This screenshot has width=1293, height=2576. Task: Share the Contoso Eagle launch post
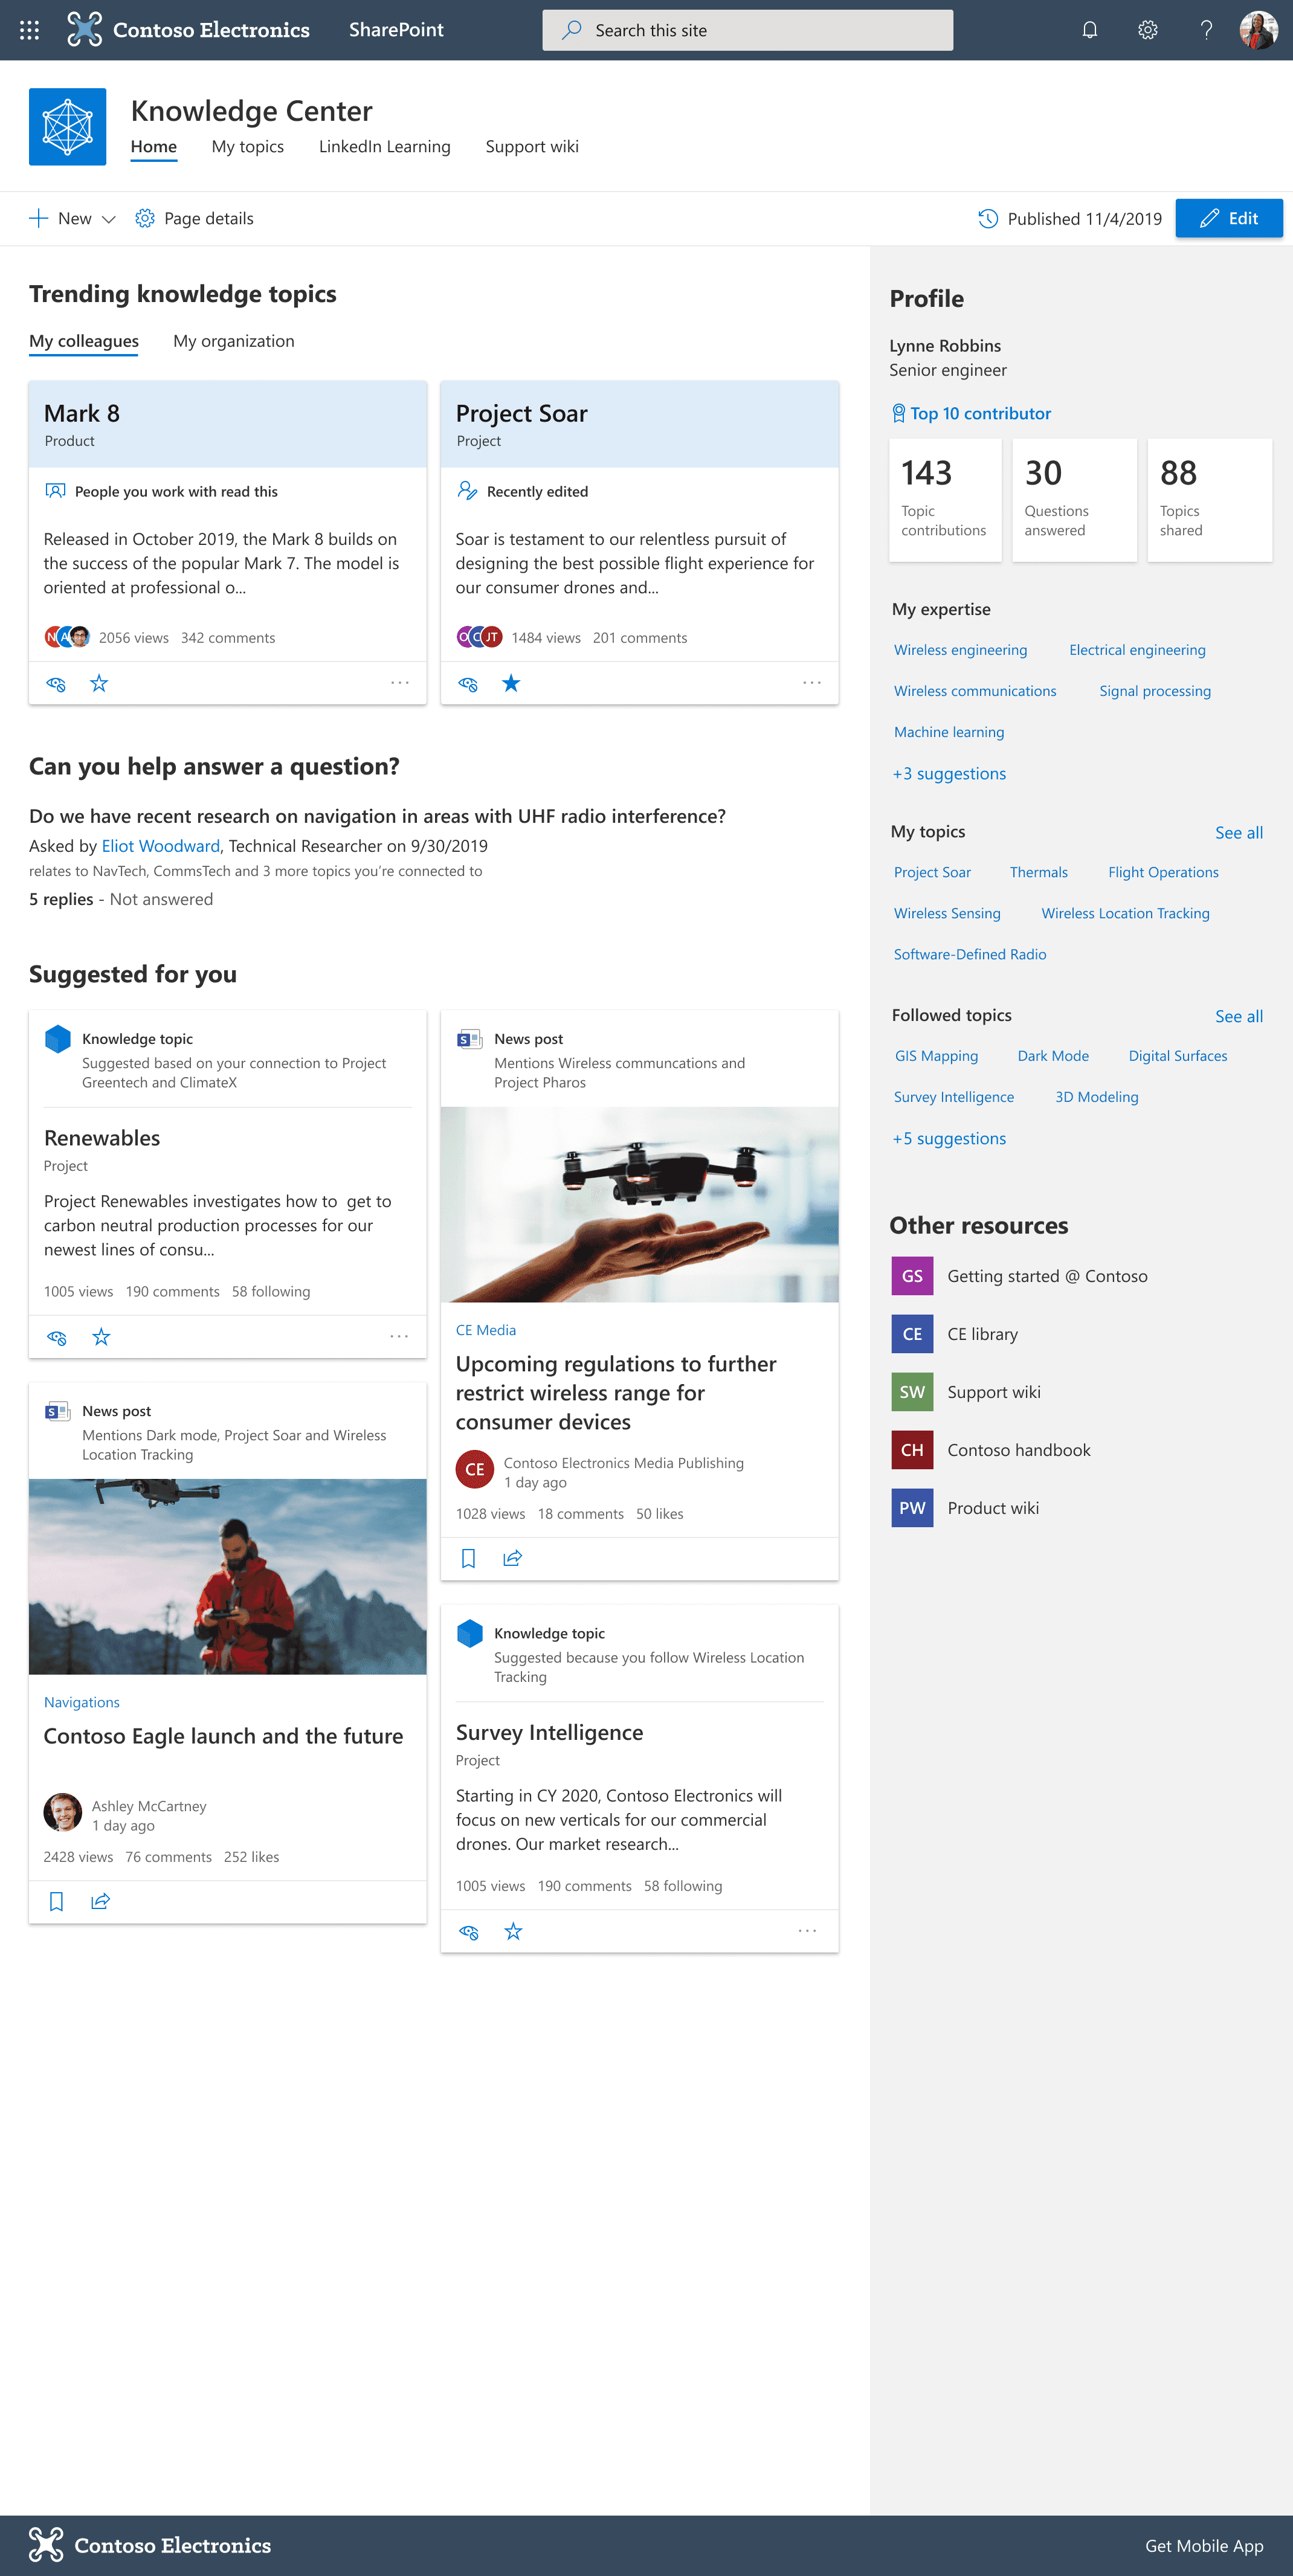coord(100,1901)
